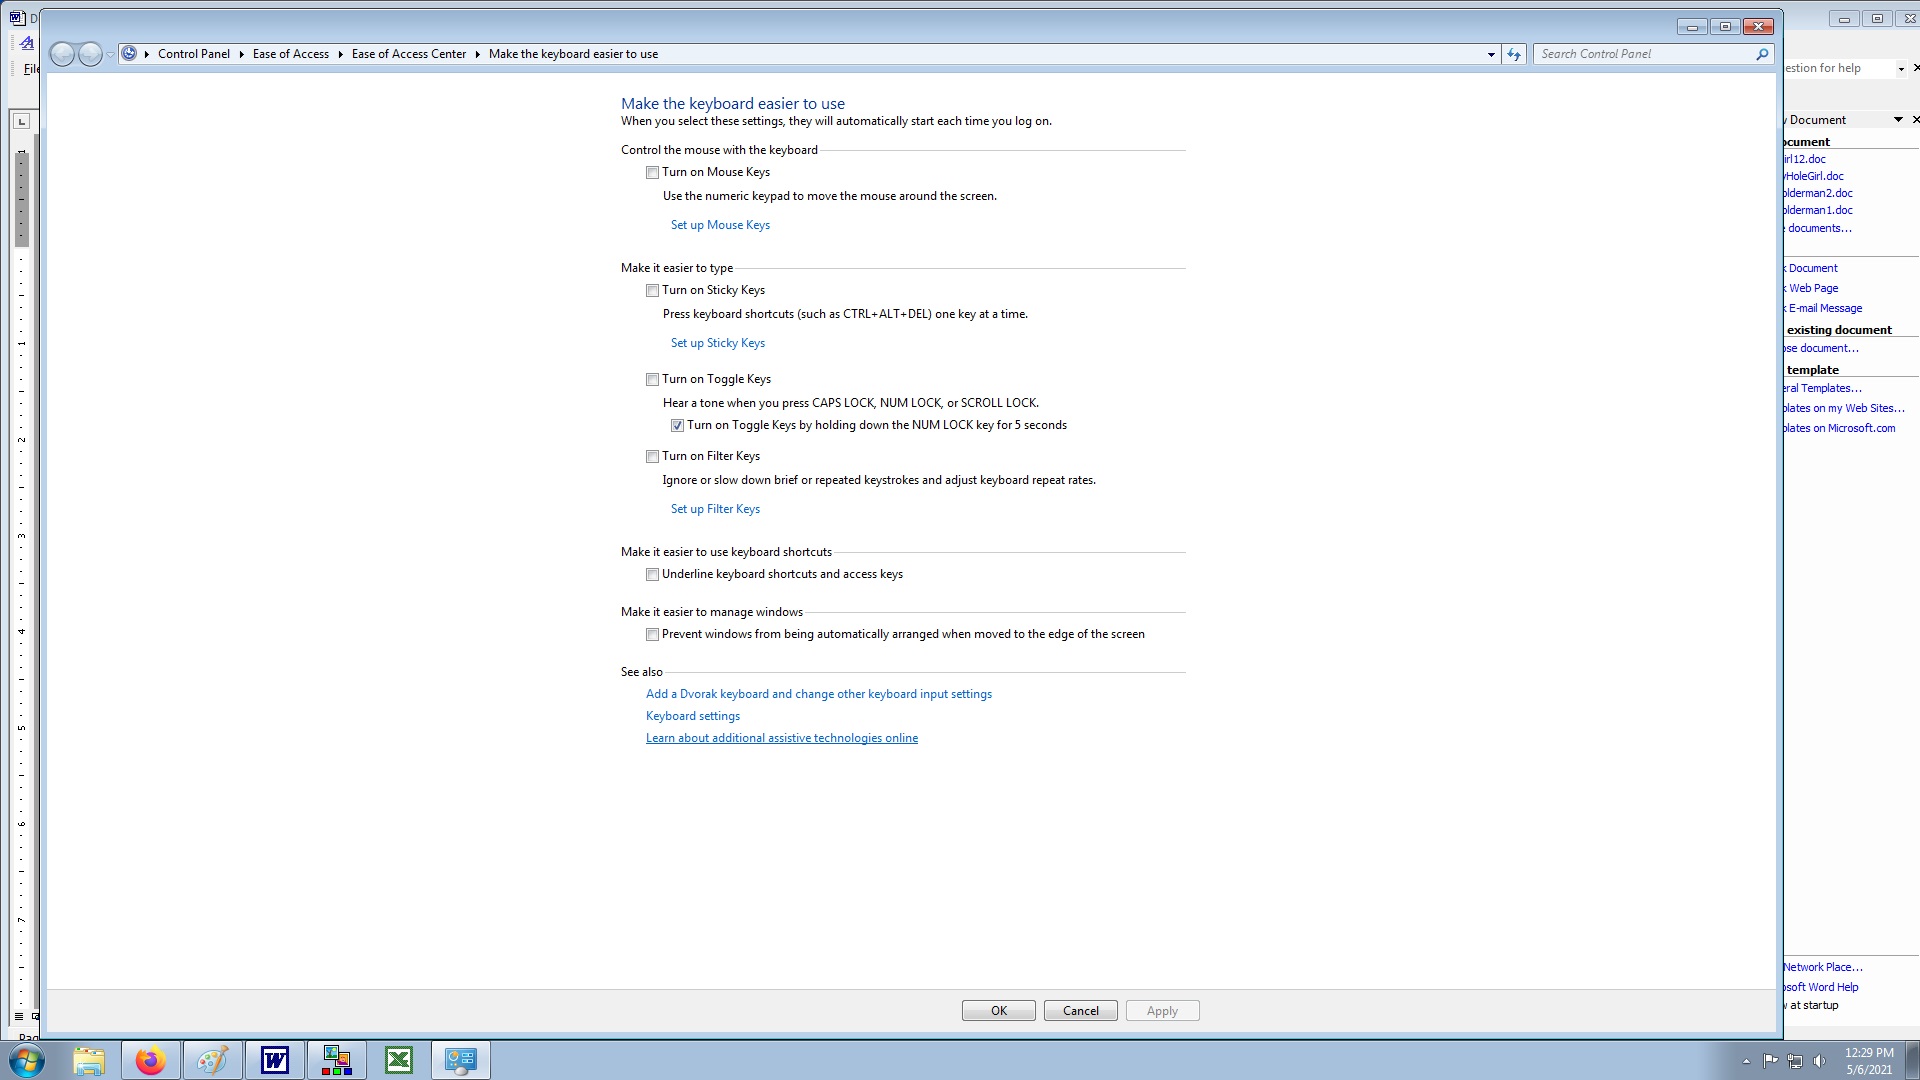Click the Back navigation arrow
This screenshot has width=1920, height=1080.
(x=62, y=54)
